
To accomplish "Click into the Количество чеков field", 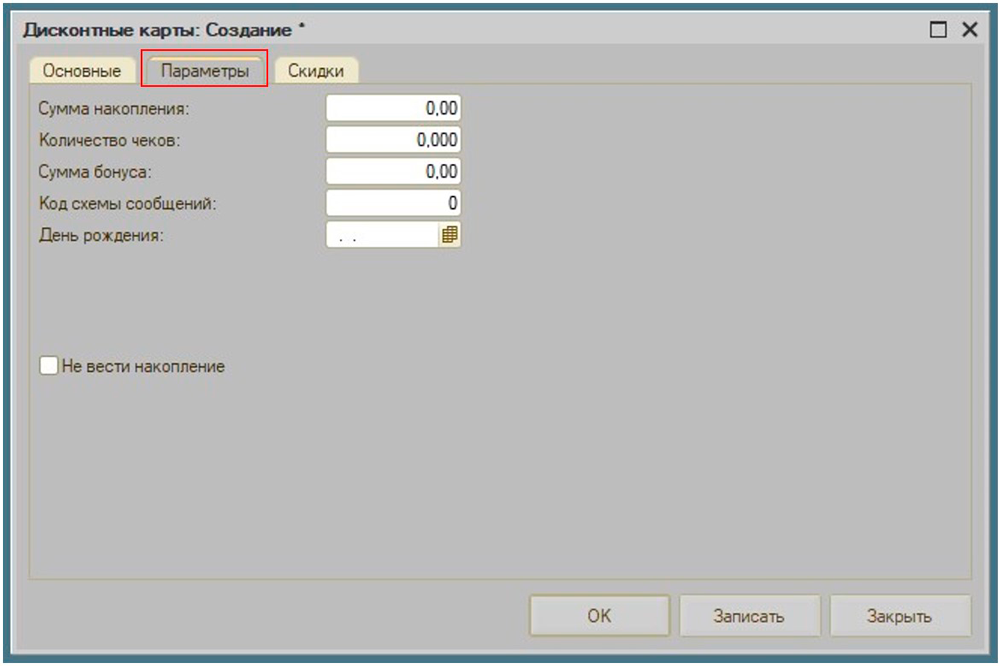I will [x=393, y=140].
